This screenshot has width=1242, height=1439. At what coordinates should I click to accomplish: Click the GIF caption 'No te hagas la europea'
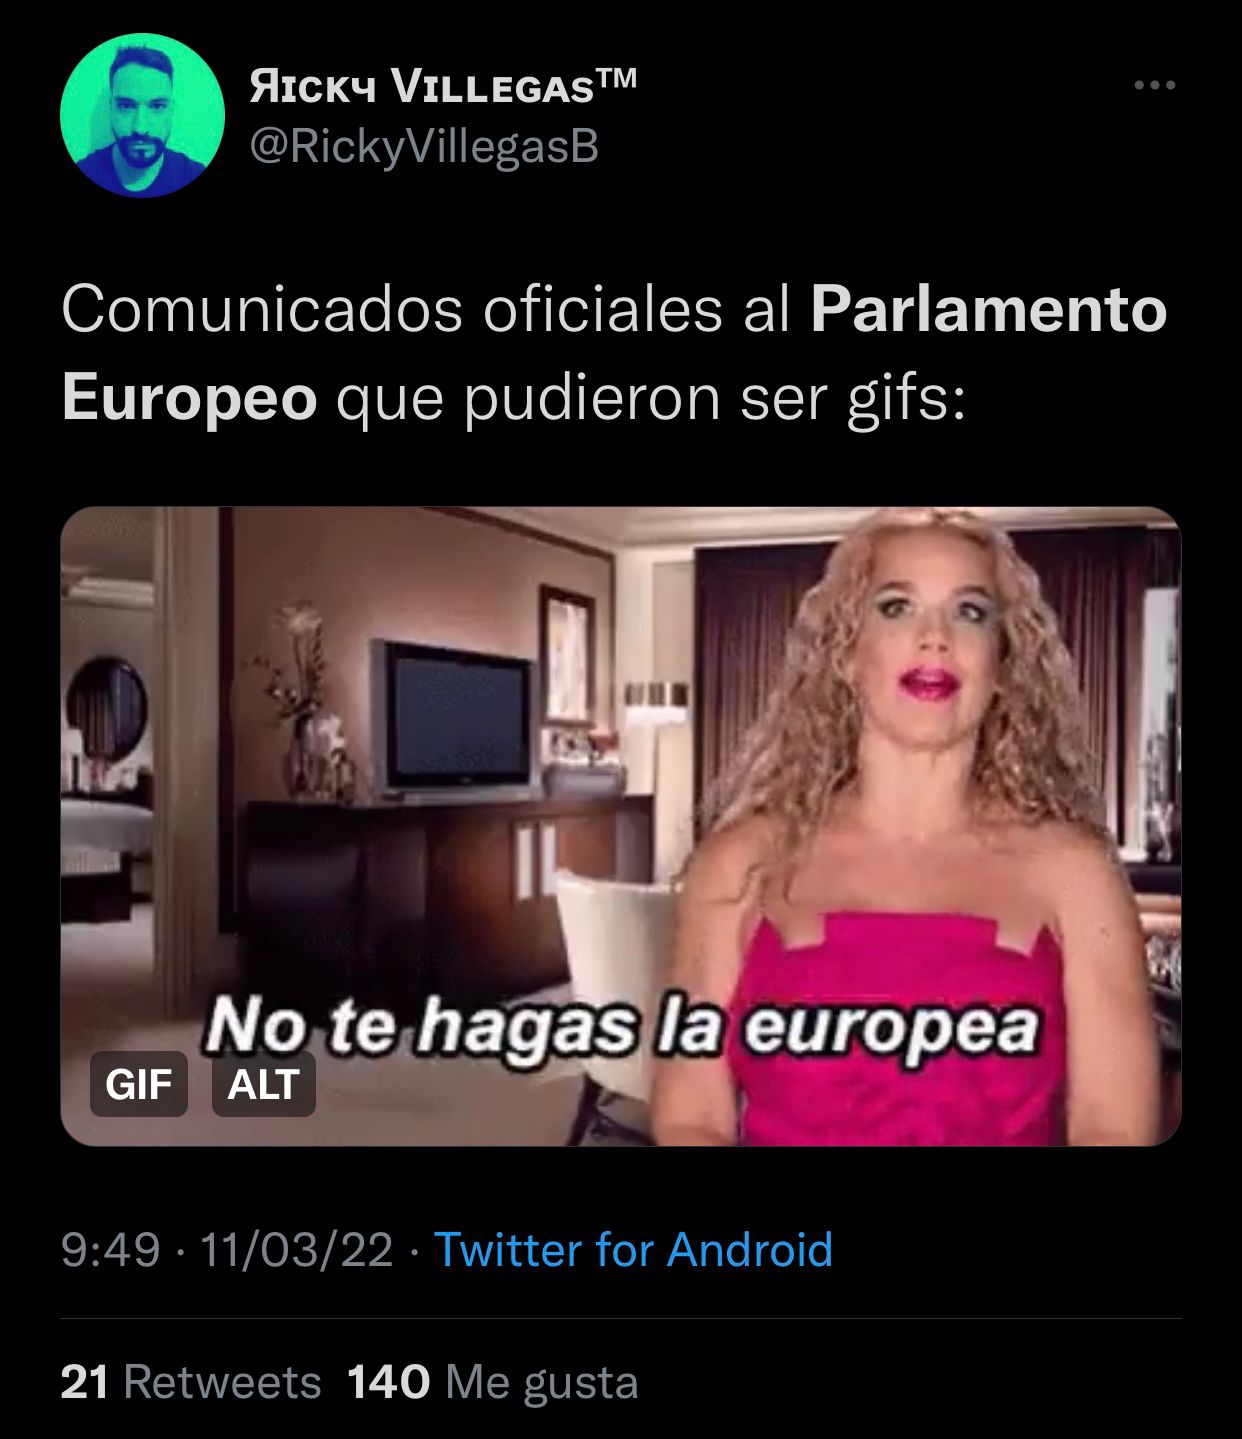click(x=622, y=1027)
